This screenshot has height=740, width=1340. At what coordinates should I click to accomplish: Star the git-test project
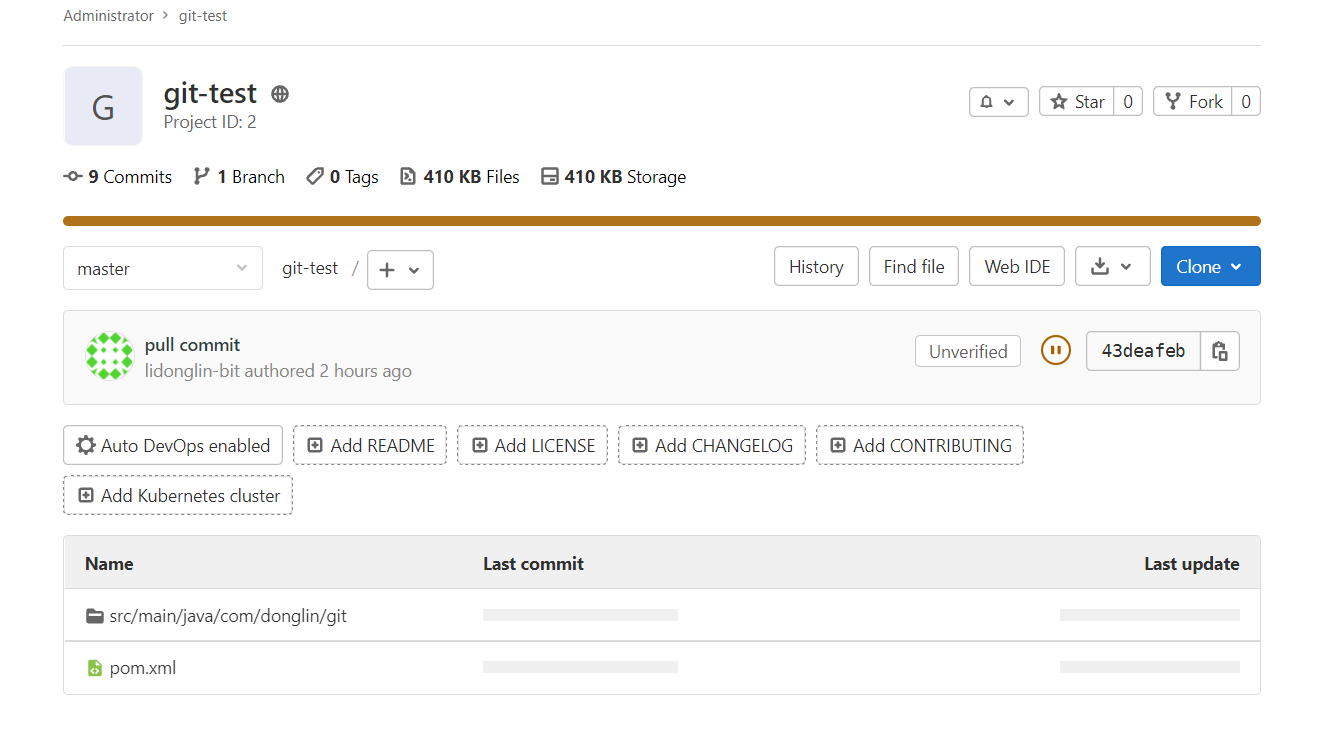(x=1077, y=102)
